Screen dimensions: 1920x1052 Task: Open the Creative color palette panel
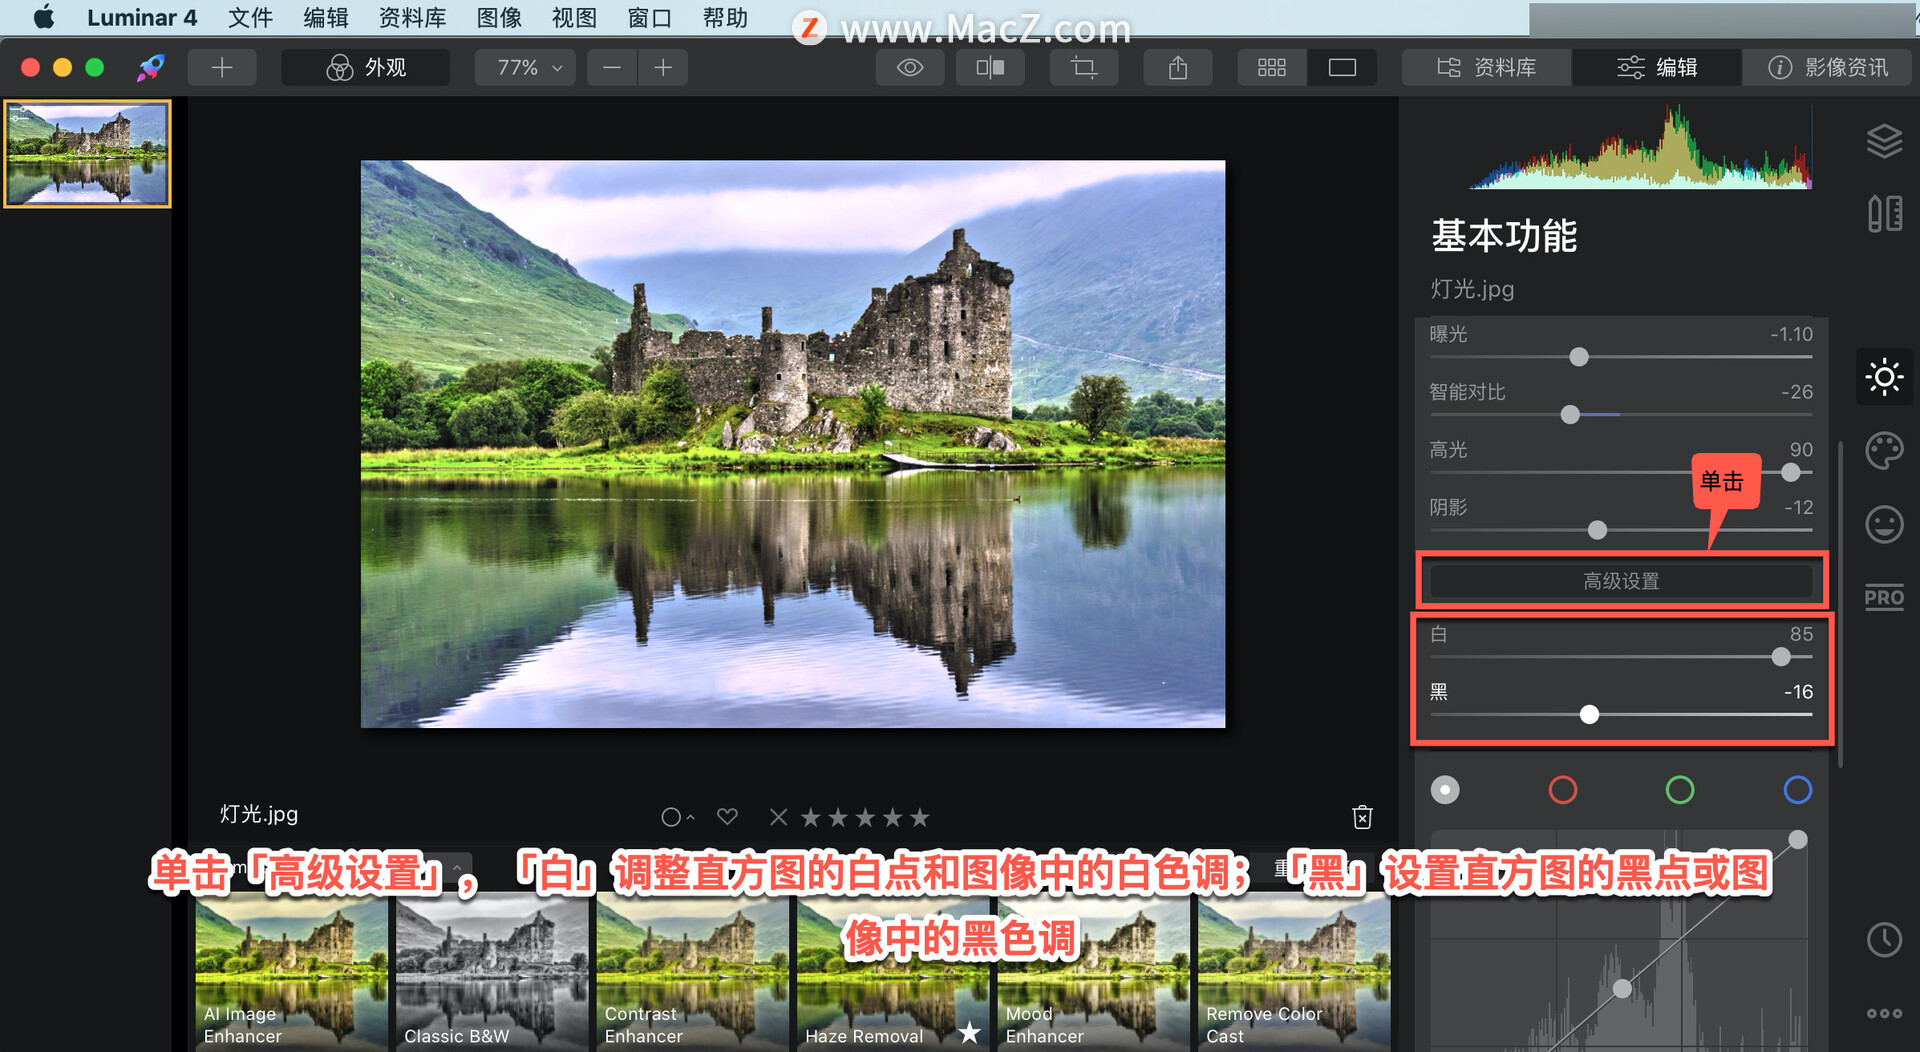point(1884,450)
